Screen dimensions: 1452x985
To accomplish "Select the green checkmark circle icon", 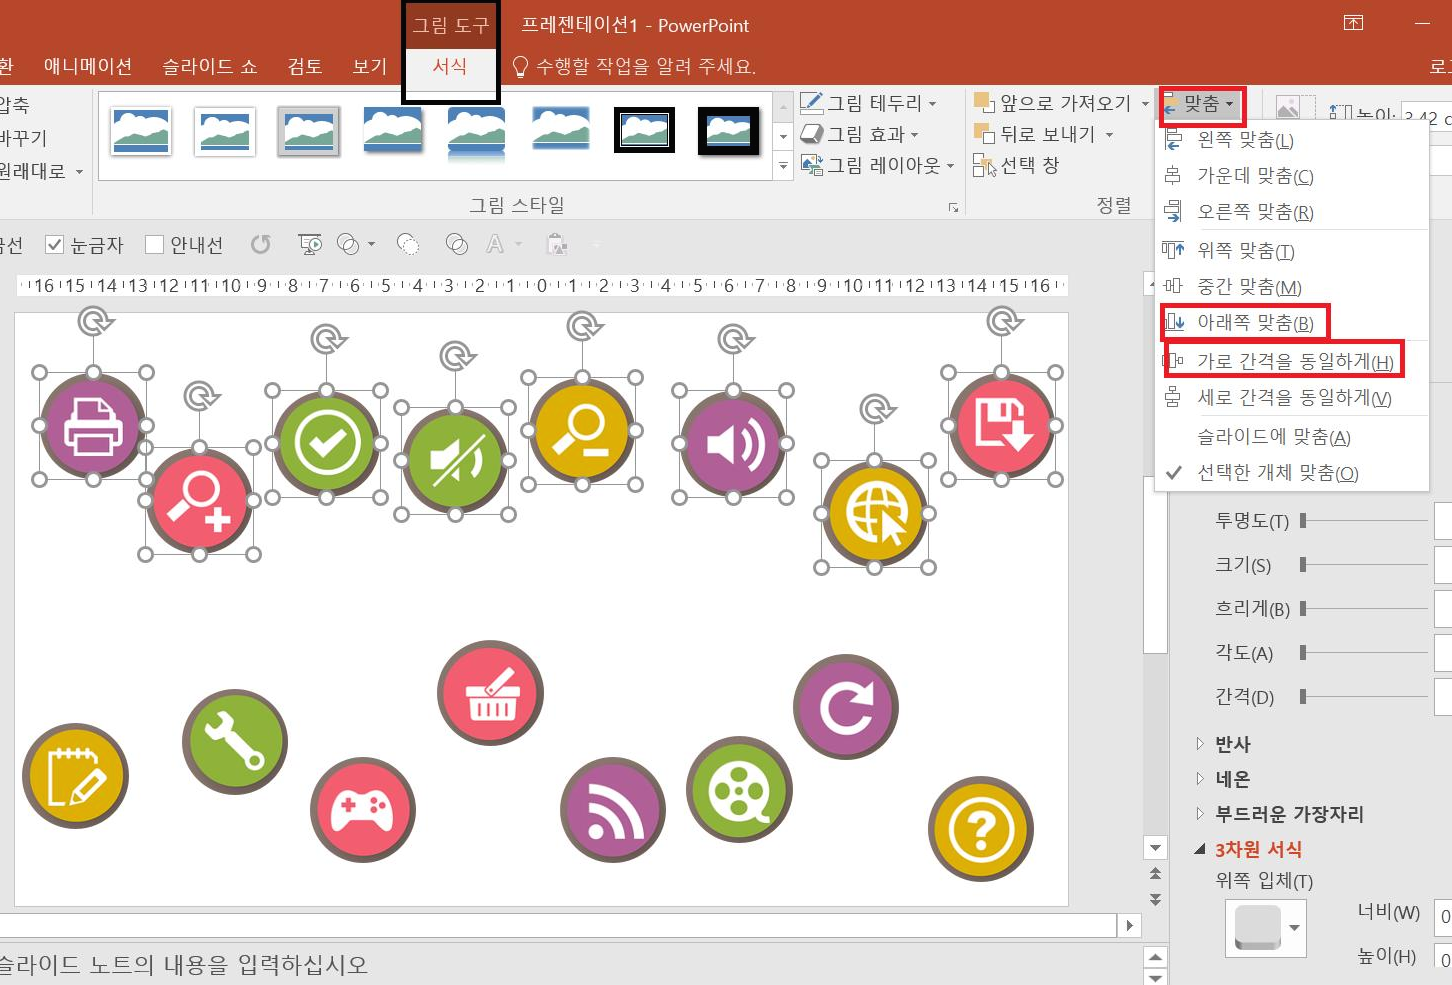I will click(326, 443).
